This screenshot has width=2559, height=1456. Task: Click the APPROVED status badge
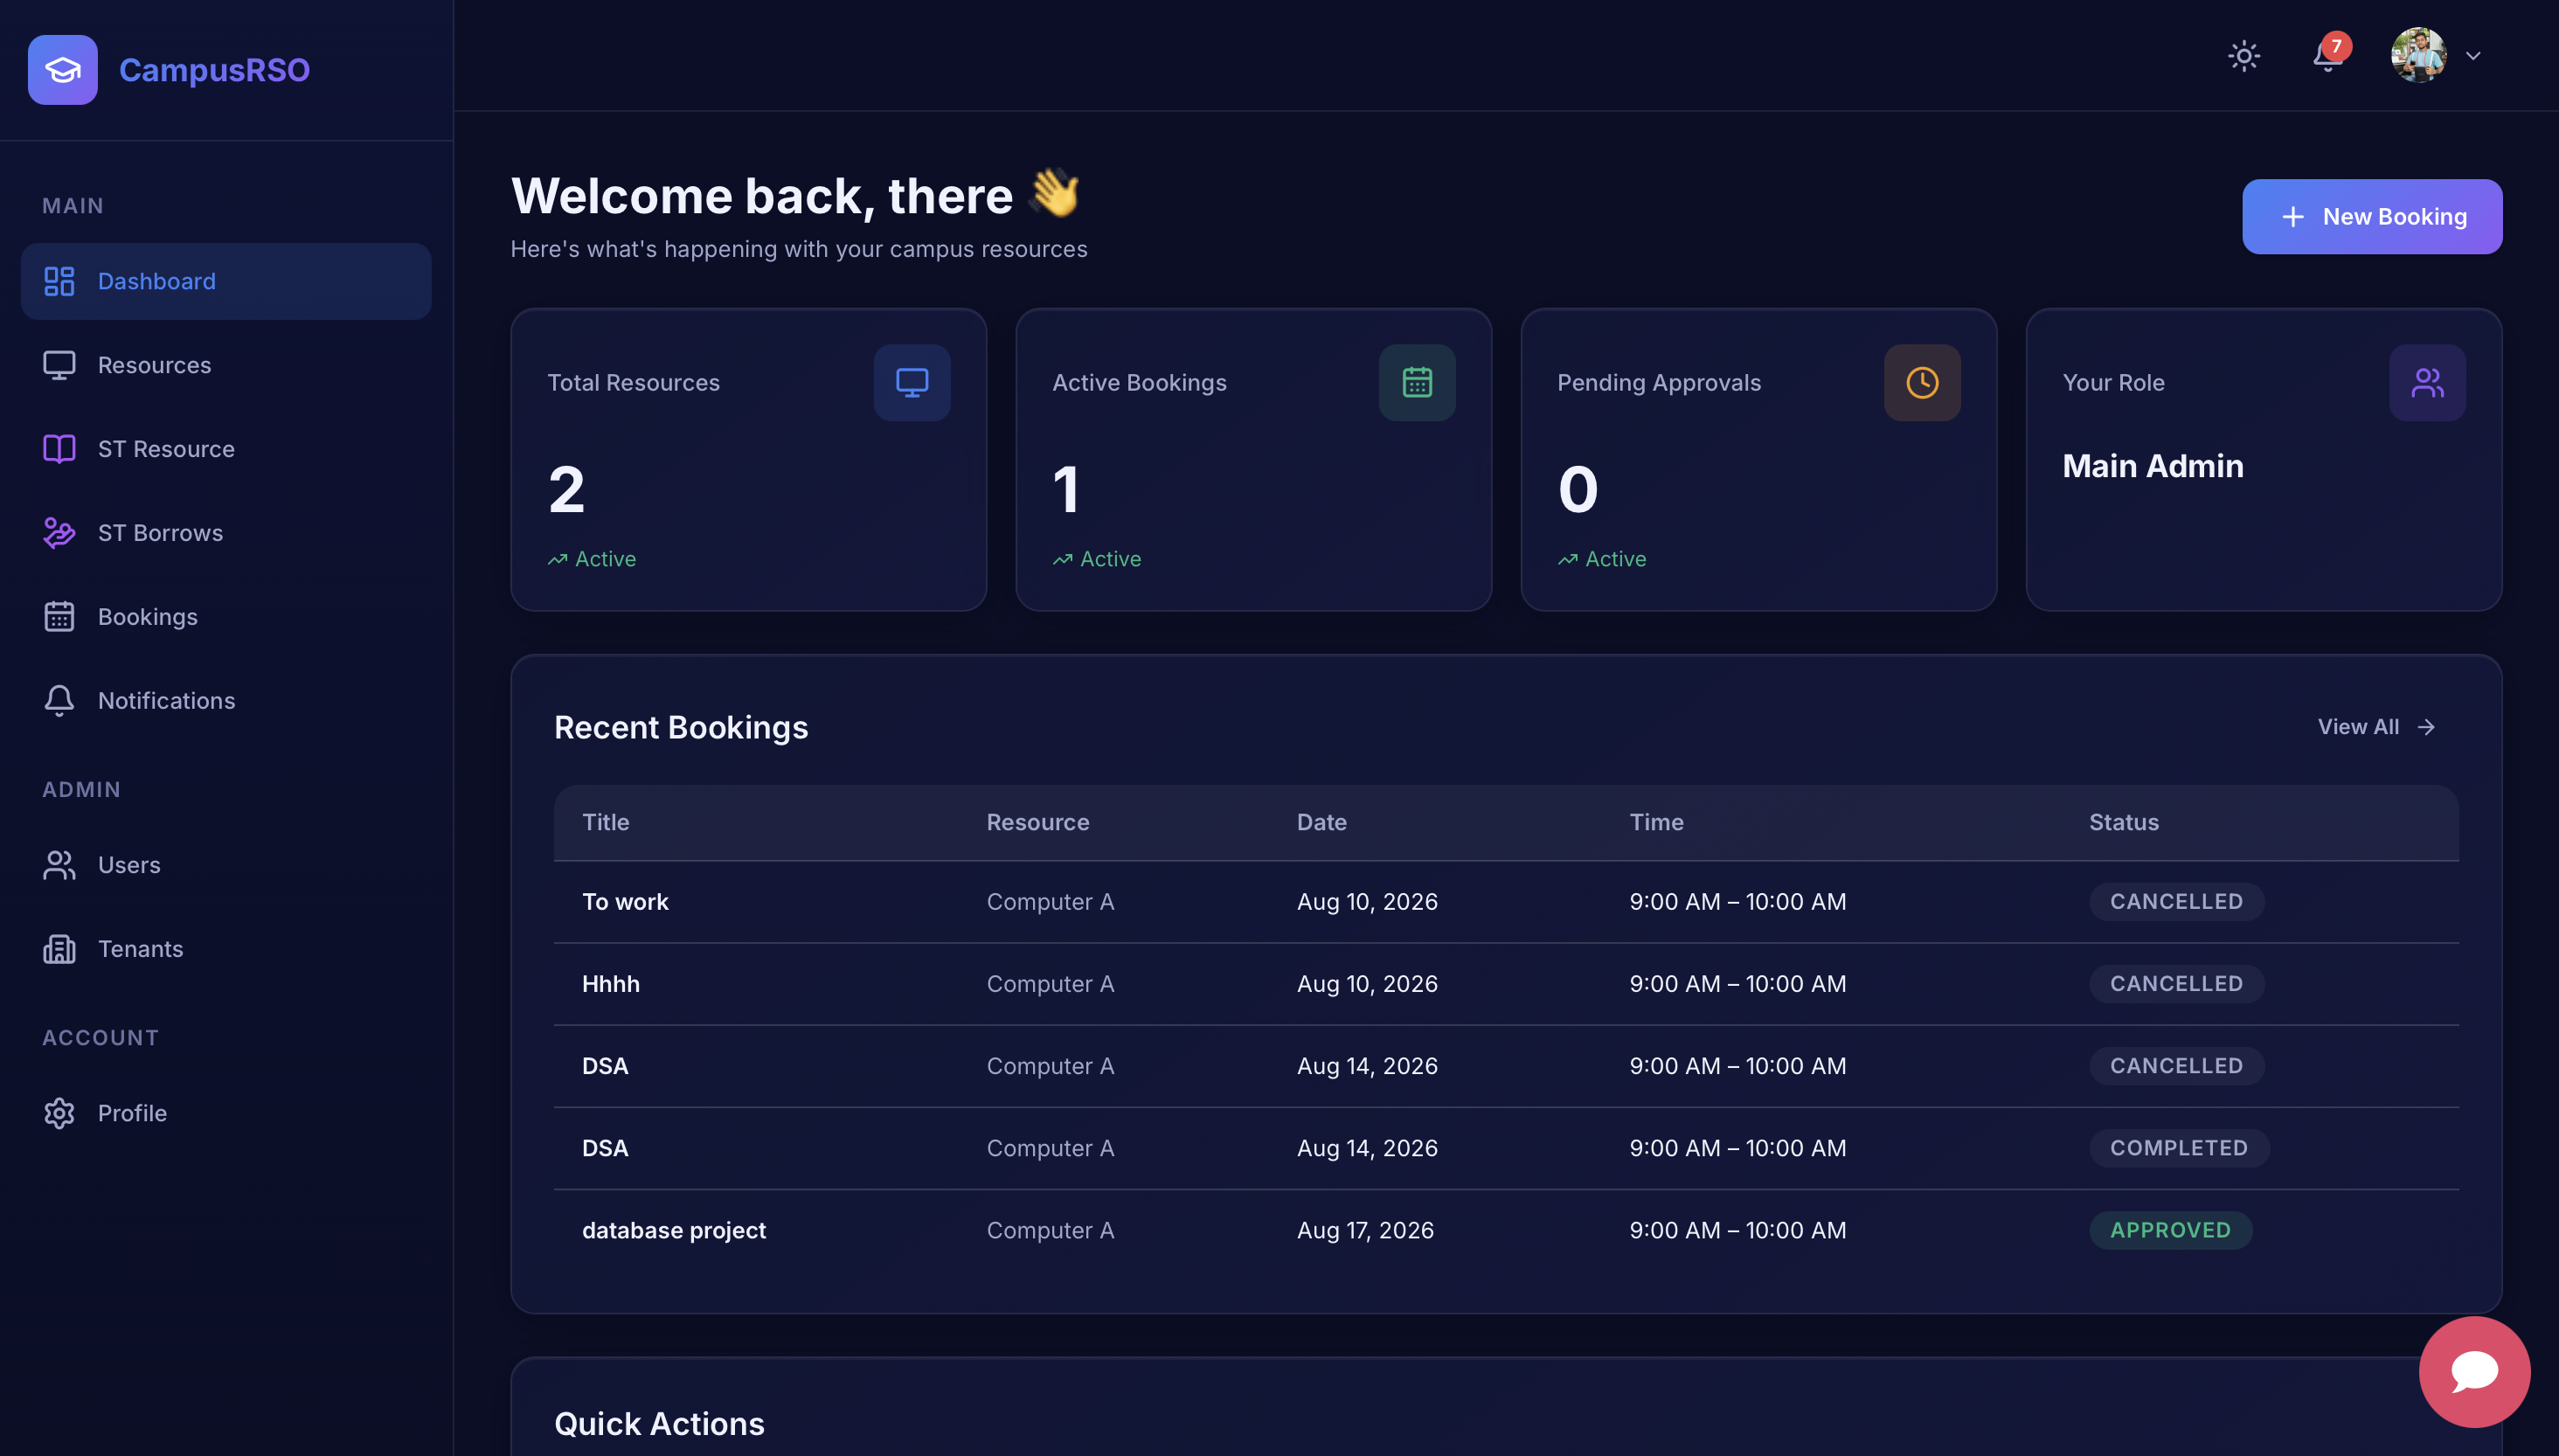tap(2170, 1230)
